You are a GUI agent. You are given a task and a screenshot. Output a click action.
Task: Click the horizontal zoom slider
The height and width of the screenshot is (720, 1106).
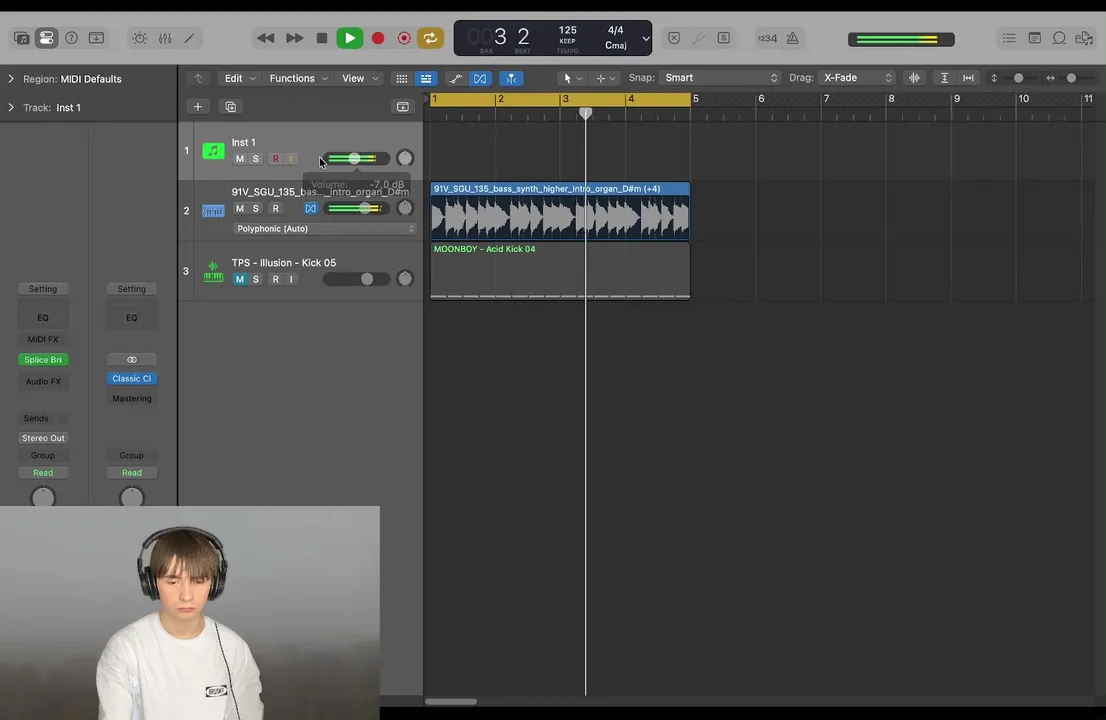coord(1070,78)
